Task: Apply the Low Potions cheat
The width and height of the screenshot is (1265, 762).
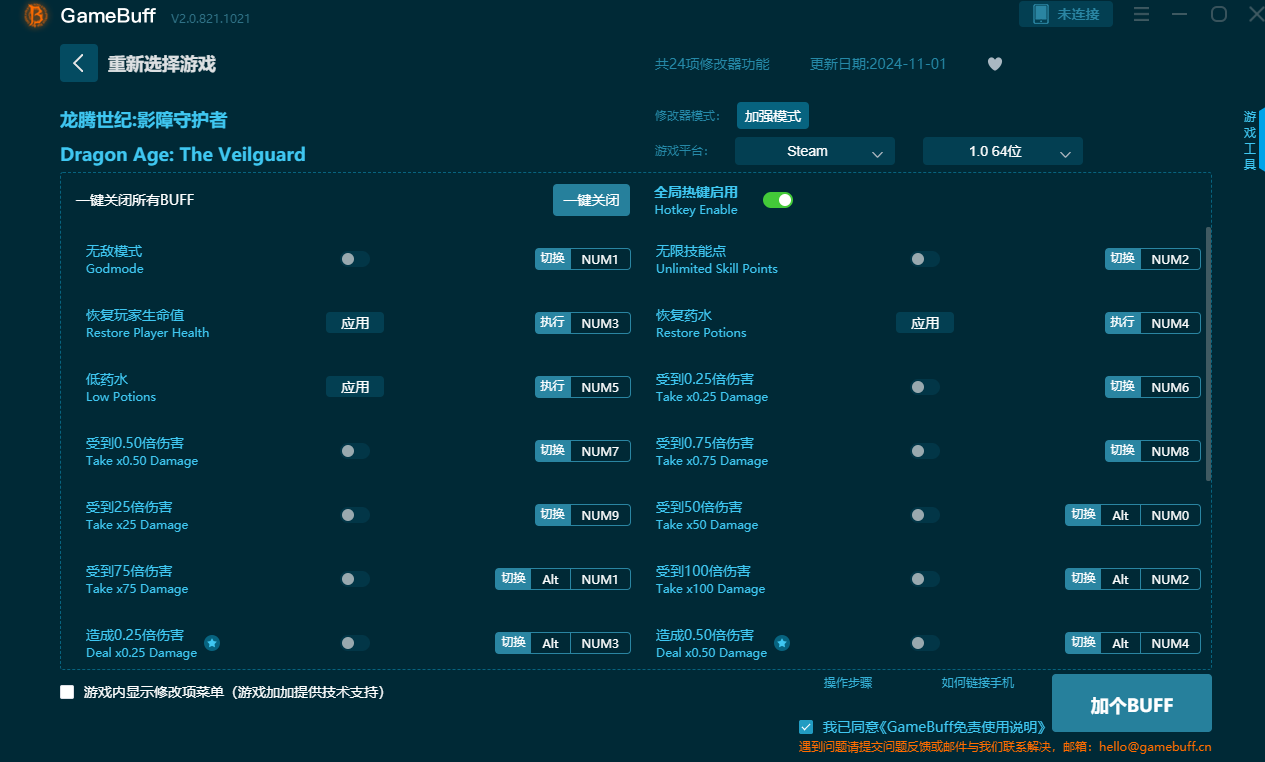Action: pos(355,387)
